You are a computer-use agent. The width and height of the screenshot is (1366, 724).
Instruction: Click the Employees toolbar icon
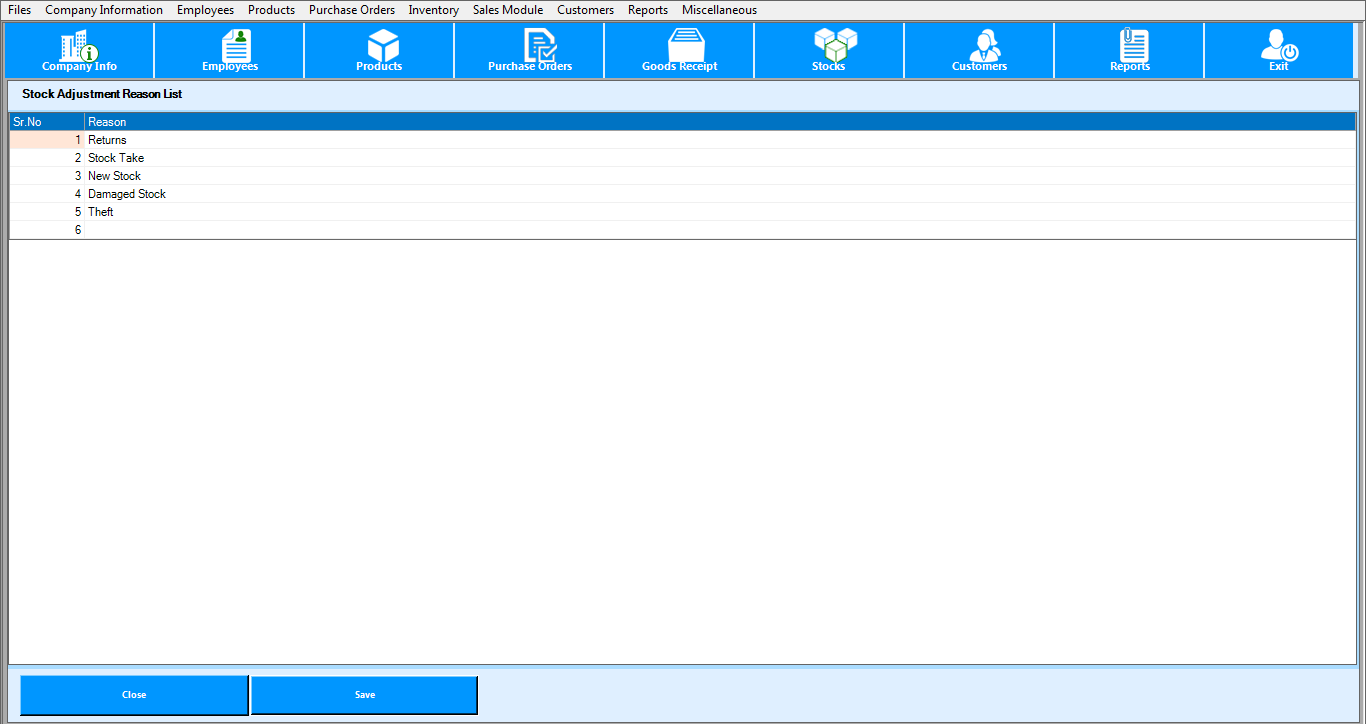(x=230, y=50)
